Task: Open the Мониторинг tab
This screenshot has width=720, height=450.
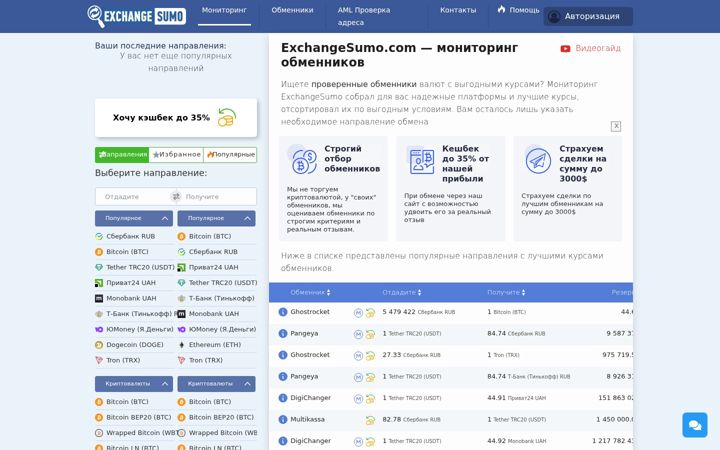Action: (224, 10)
